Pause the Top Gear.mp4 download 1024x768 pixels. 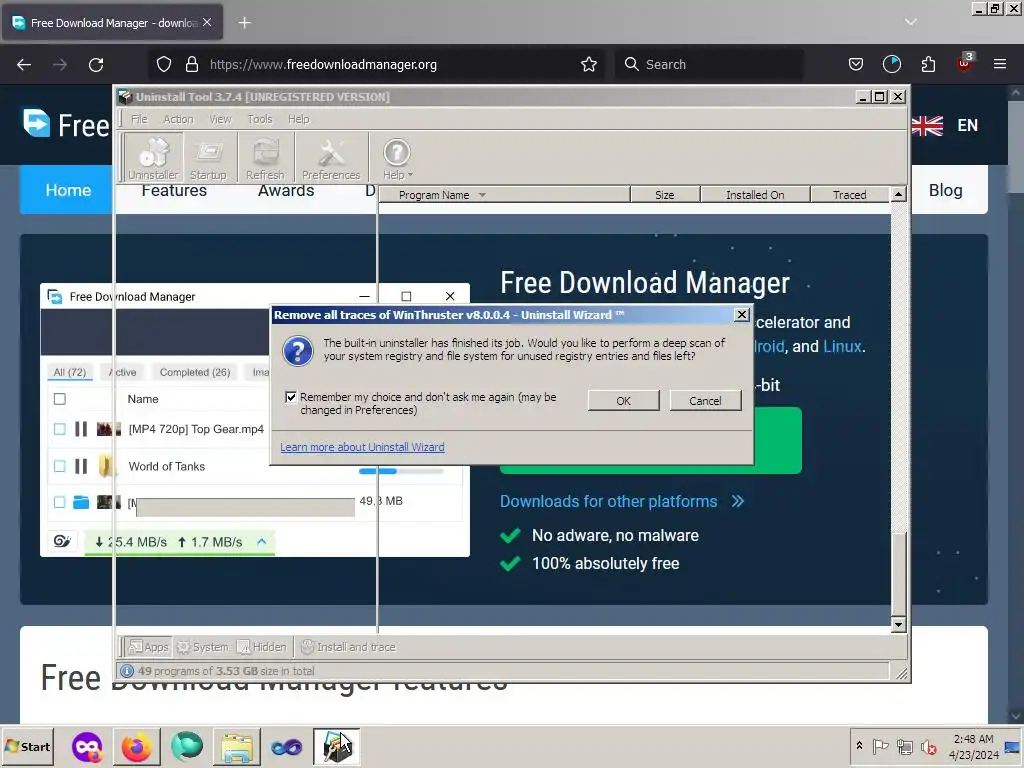click(x=81, y=429)
